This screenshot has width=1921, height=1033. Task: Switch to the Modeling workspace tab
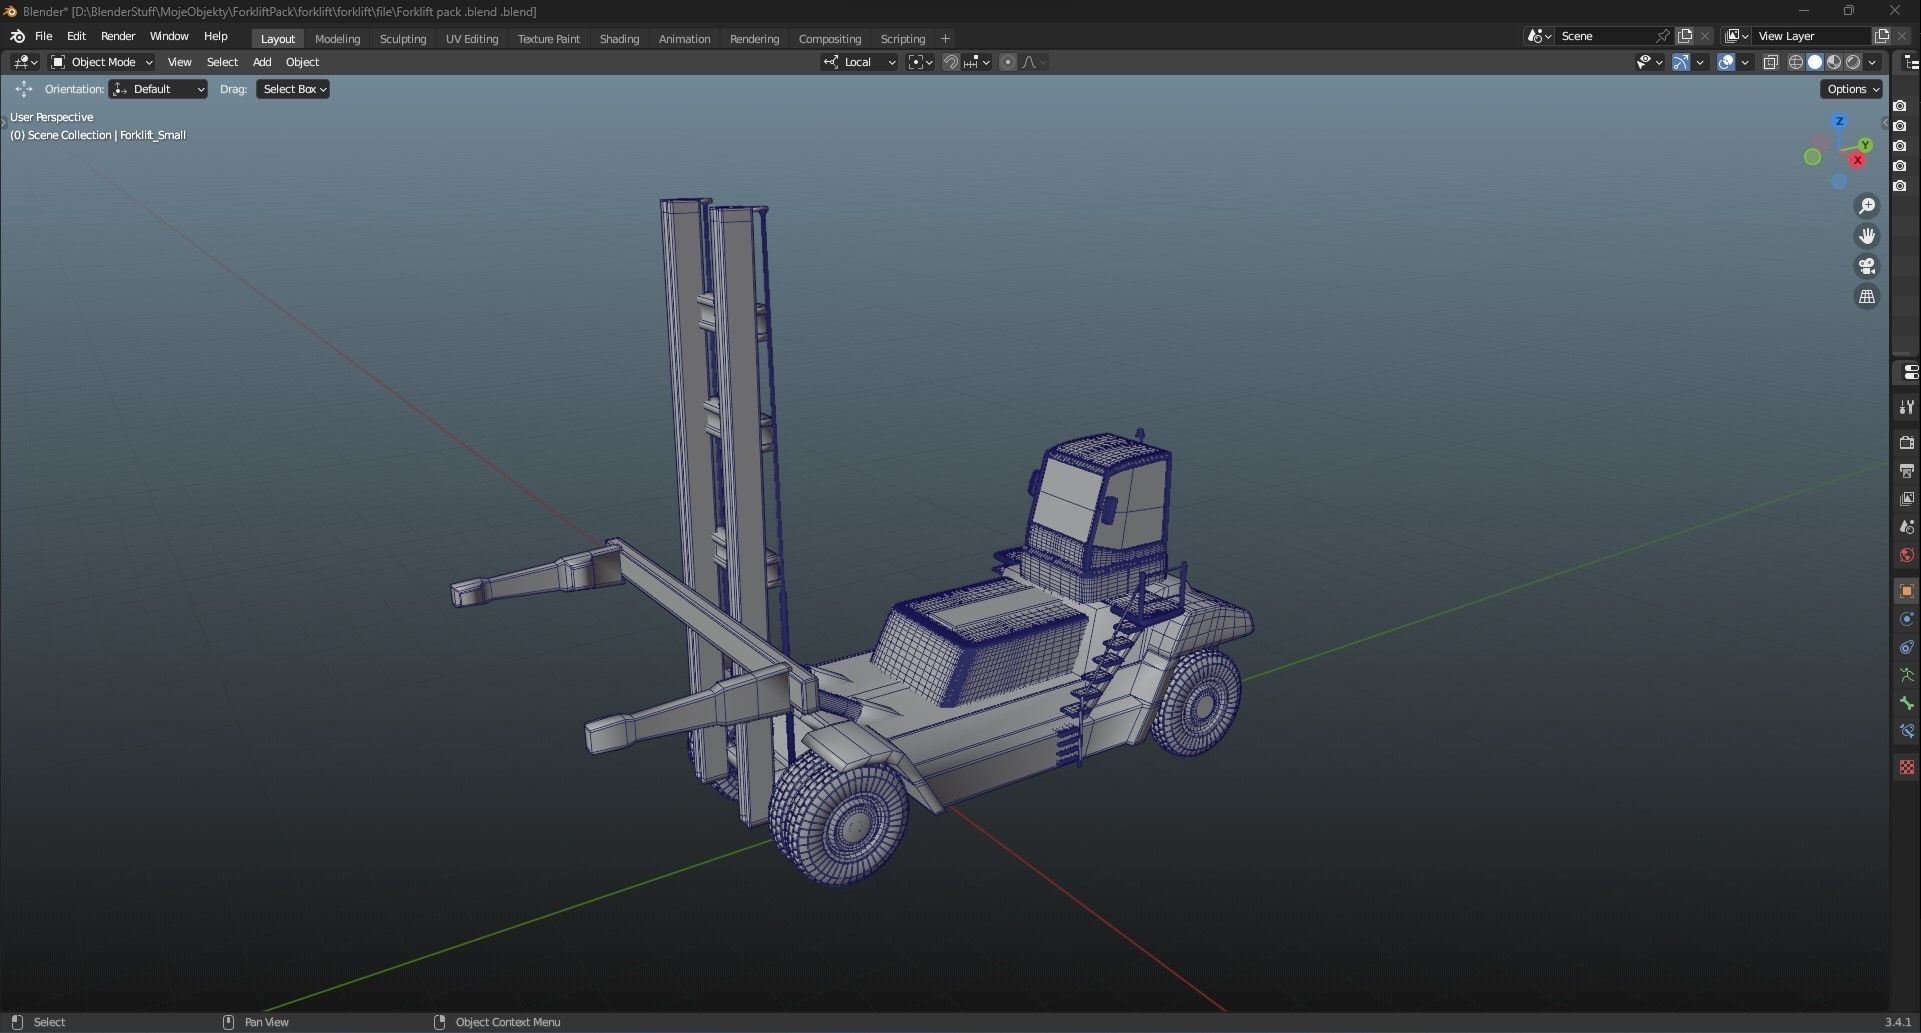pyautogui.click(x=337, y=39)
